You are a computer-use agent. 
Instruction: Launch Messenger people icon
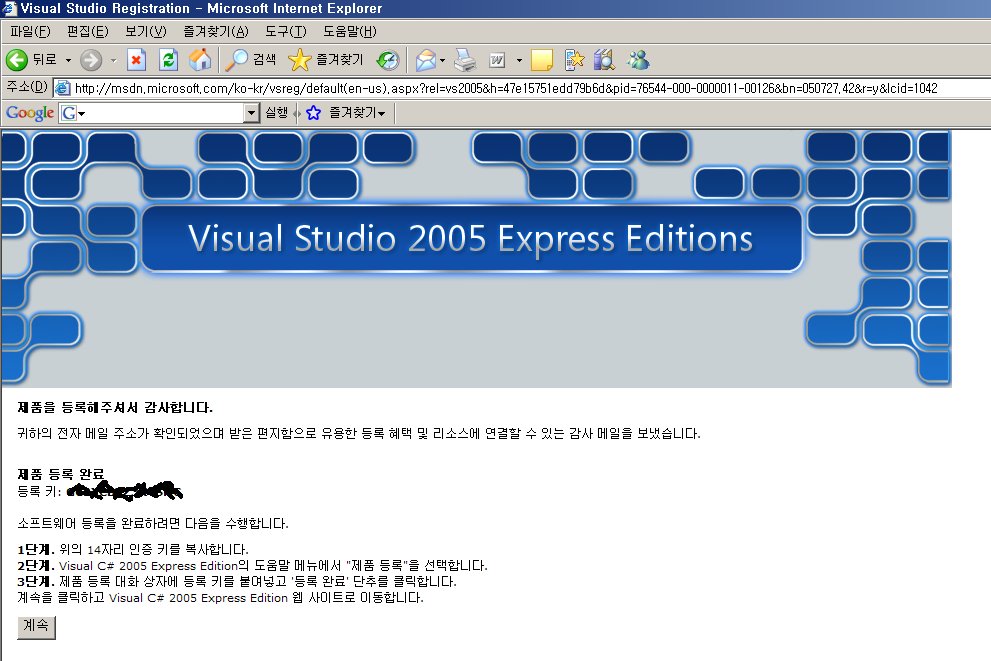coord(638,60)
